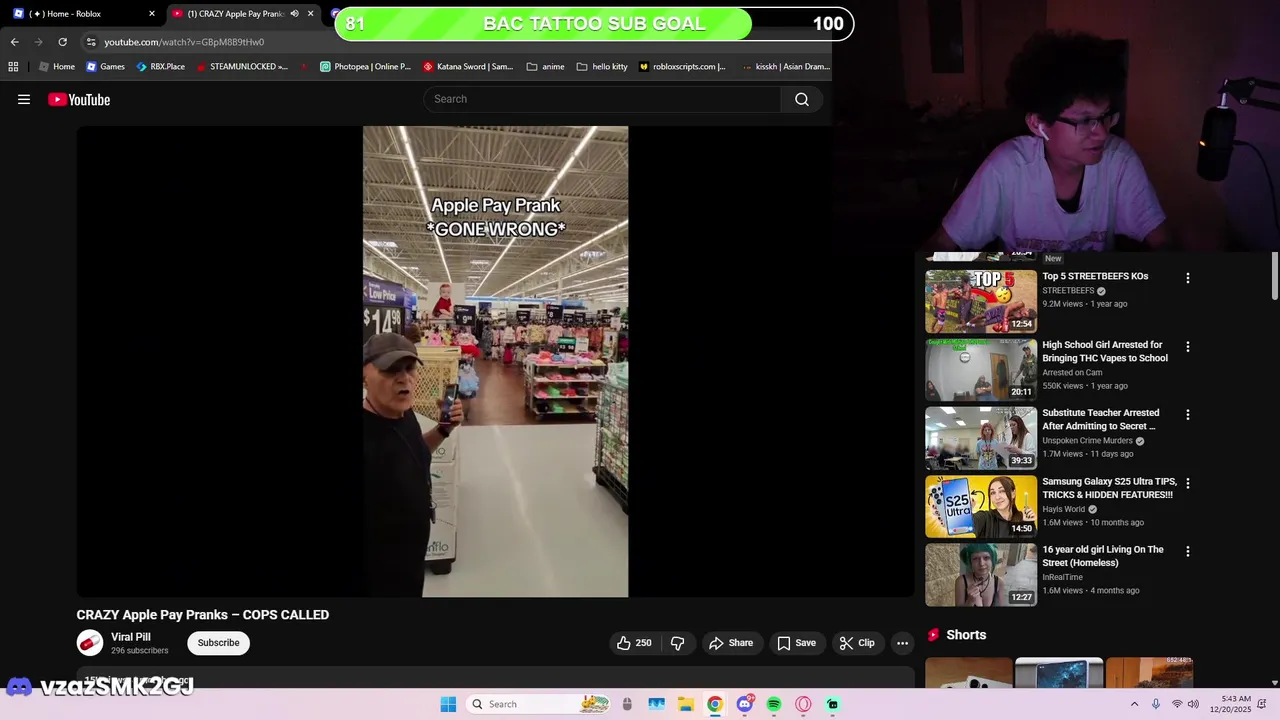Image resolution: width=1280 pixels, height=720 pixels.
Task: Open the volume speaker tray icon
Action: pos(1194,704)
